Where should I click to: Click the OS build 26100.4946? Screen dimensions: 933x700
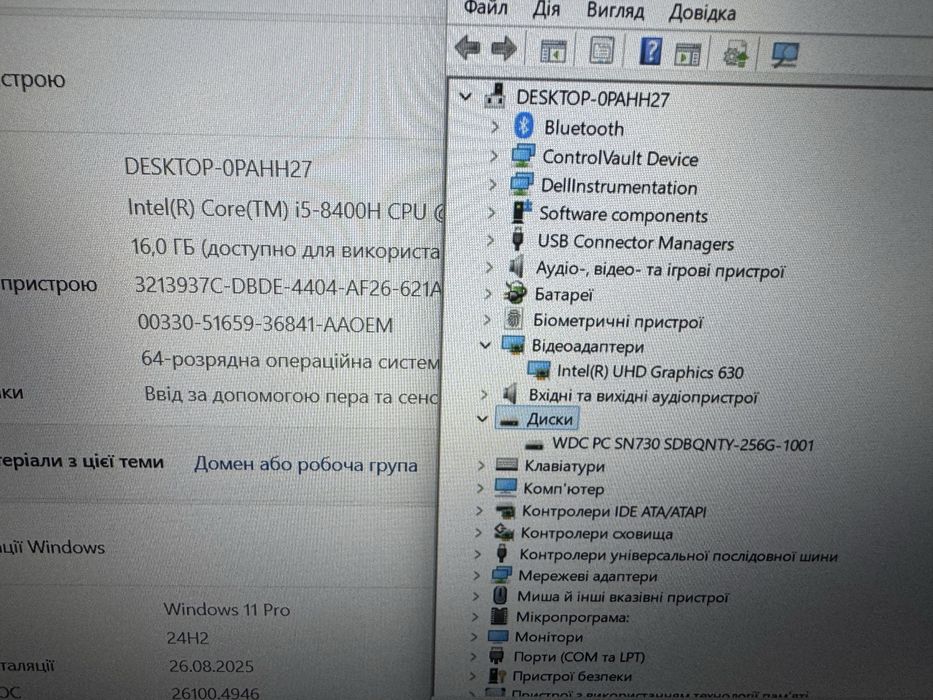(215, 692)
